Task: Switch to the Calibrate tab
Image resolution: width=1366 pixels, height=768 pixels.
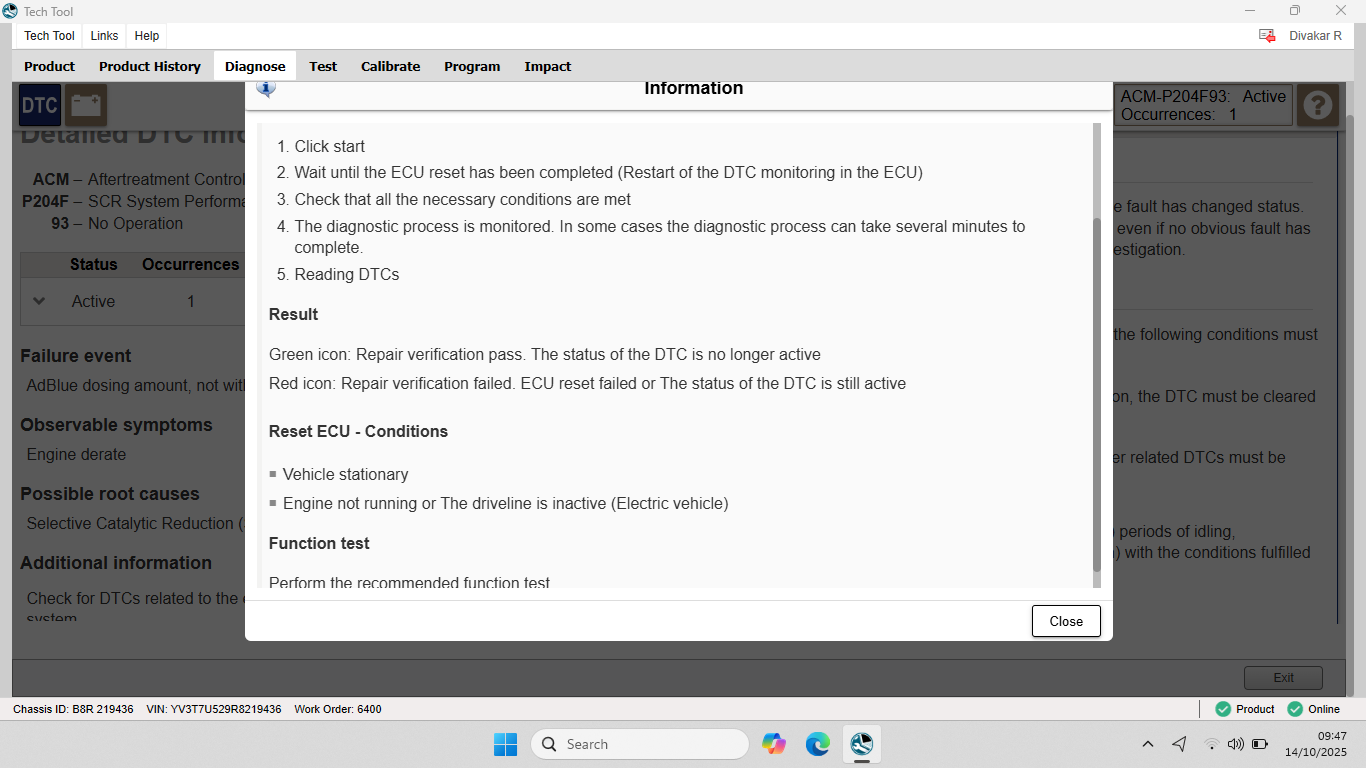Action: [x=390, y=66]
